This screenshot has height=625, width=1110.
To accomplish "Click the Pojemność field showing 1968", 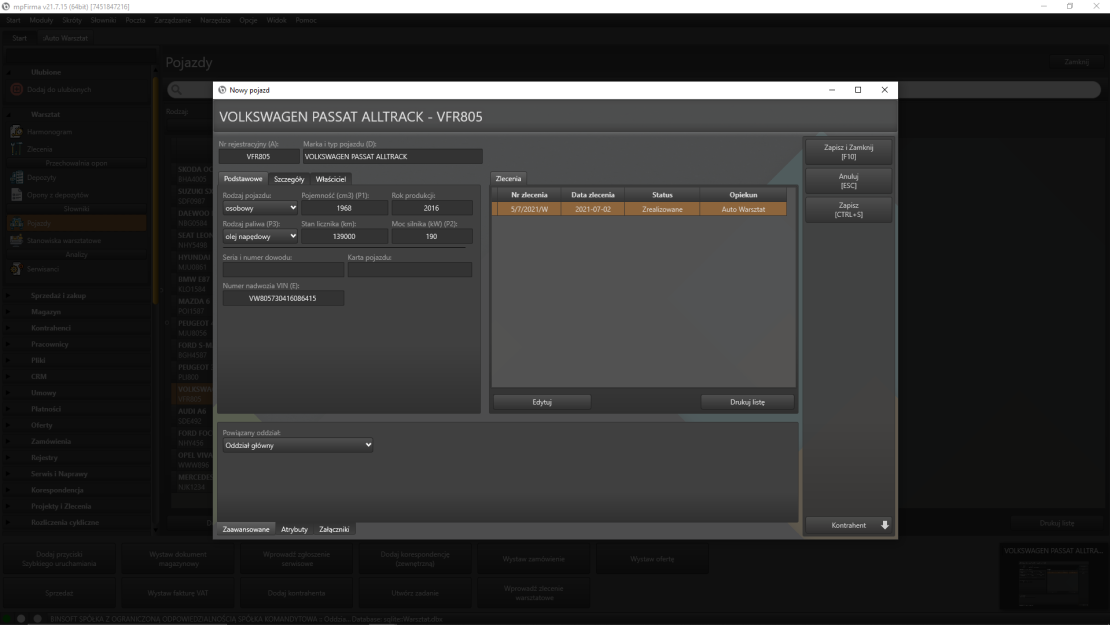I will (344, 208).
